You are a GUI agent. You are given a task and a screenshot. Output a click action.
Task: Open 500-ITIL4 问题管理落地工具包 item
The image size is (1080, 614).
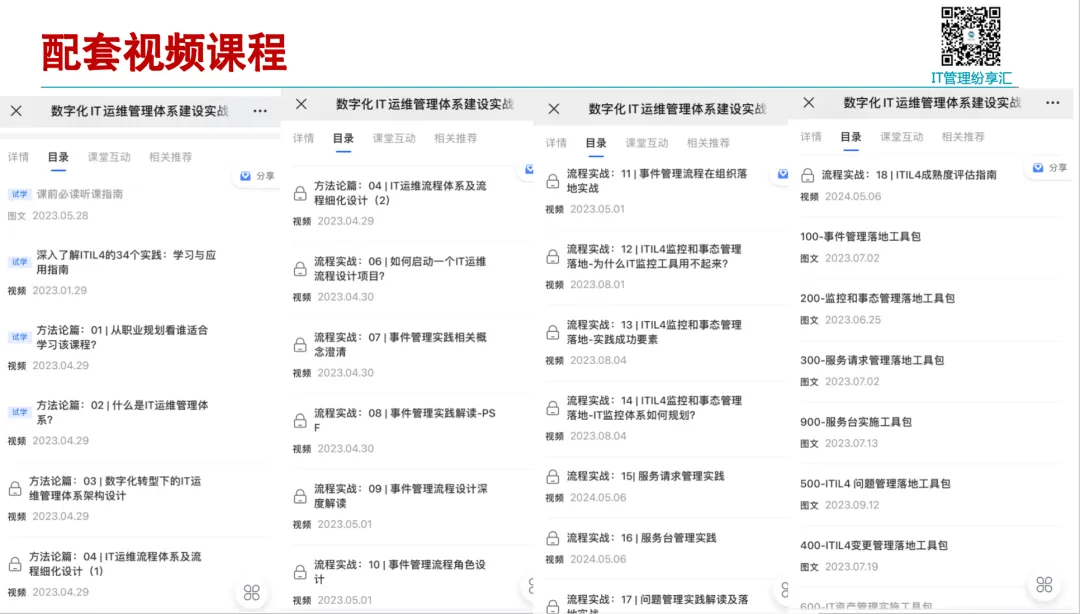(875, 484)
